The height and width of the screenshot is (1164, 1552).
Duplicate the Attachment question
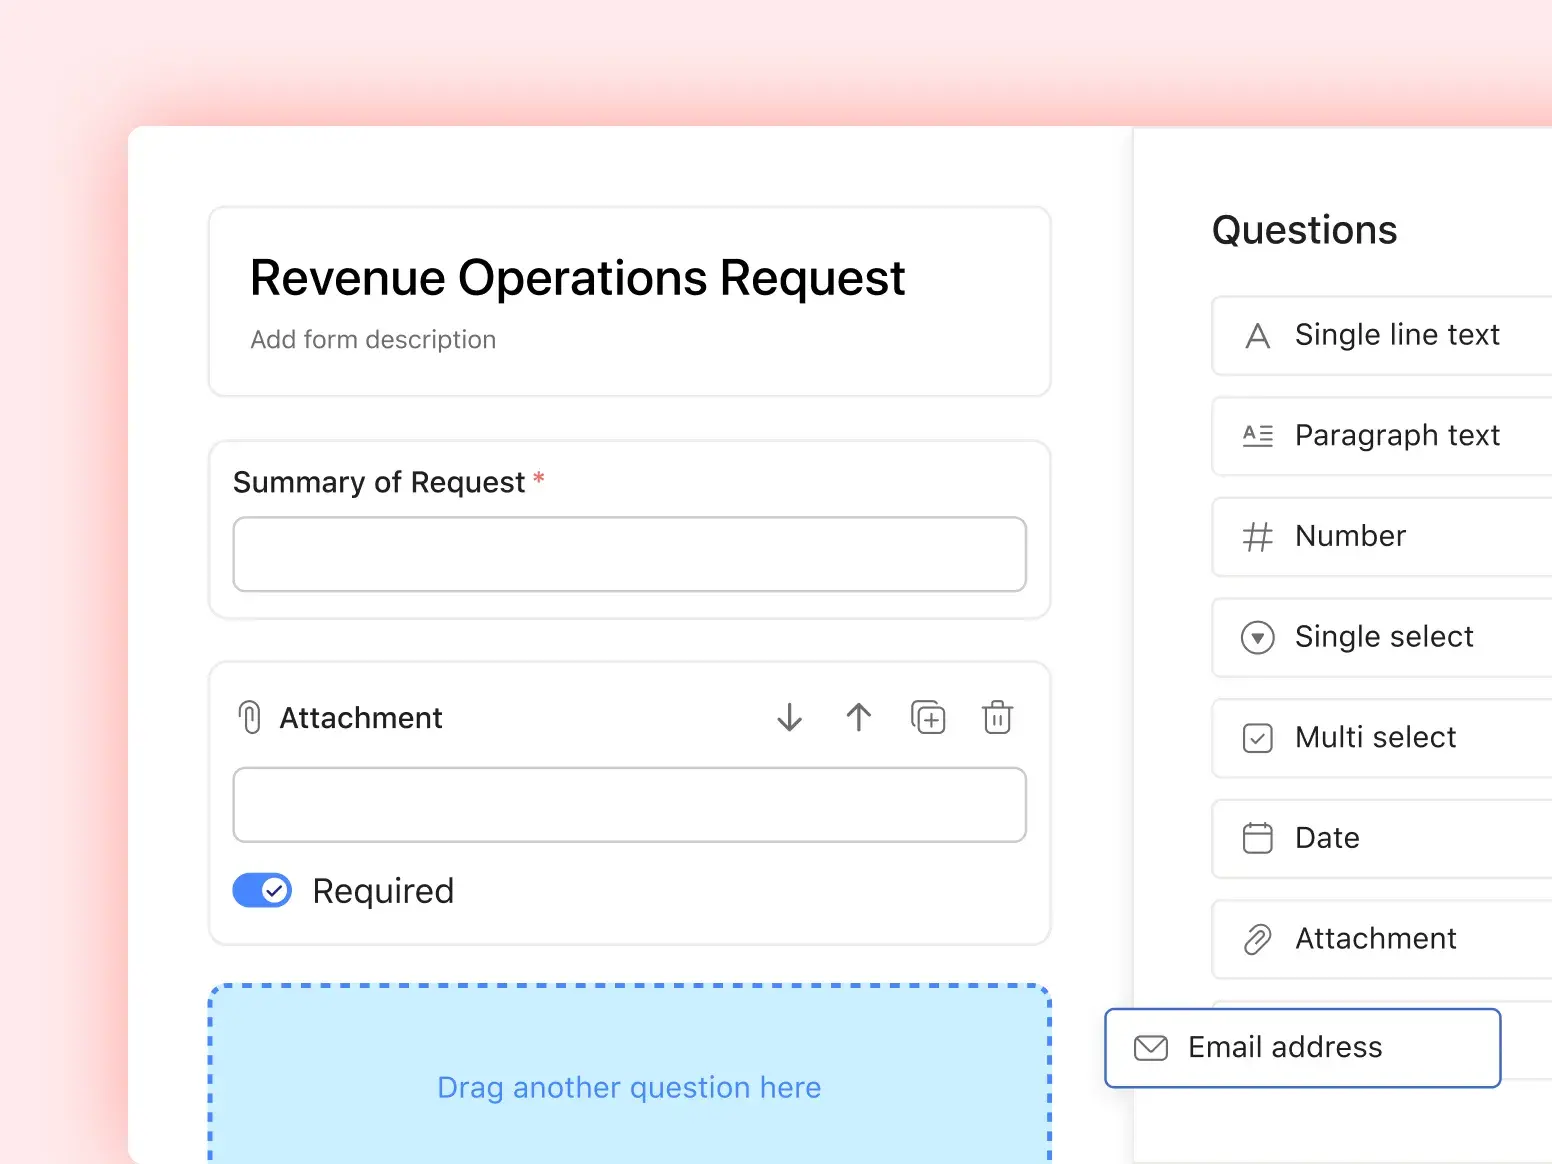click(x=928, y=717)
